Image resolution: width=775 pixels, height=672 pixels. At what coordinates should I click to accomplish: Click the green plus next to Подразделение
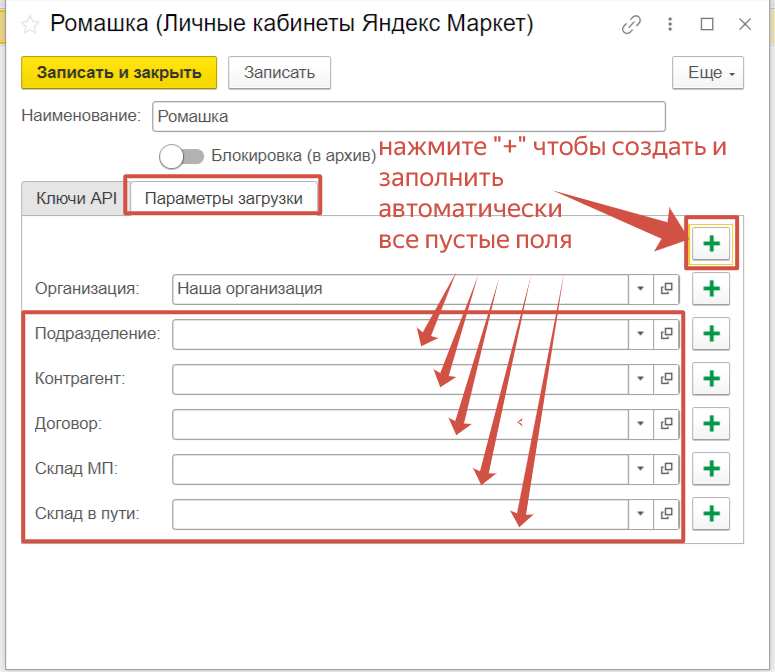click(711, 334)
